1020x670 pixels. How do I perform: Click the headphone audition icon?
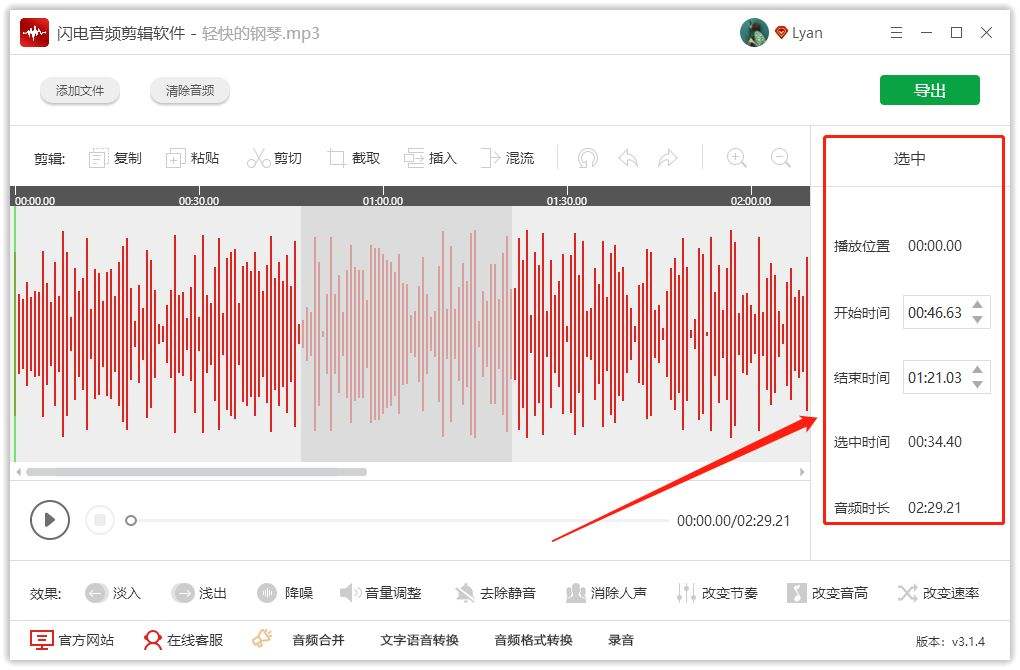587,157
